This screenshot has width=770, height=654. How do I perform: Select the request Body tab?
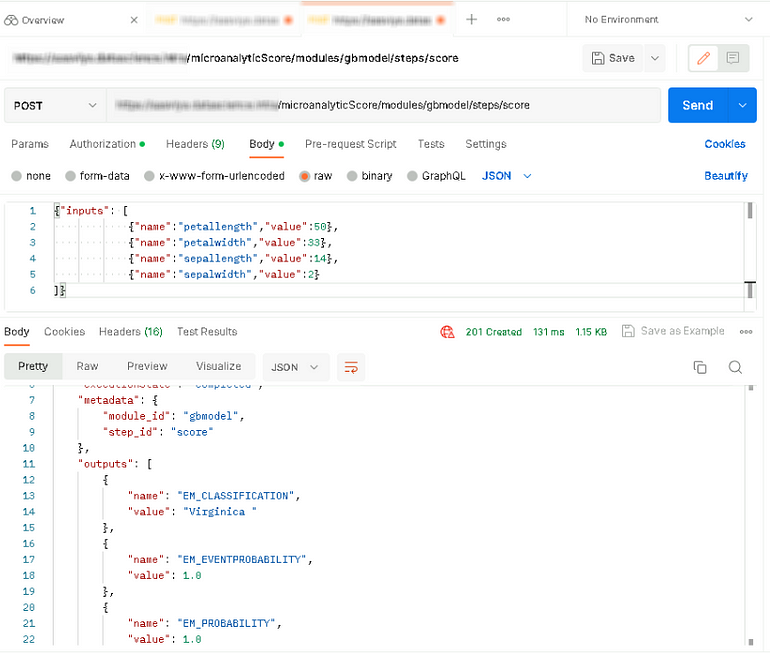(266, 144)
